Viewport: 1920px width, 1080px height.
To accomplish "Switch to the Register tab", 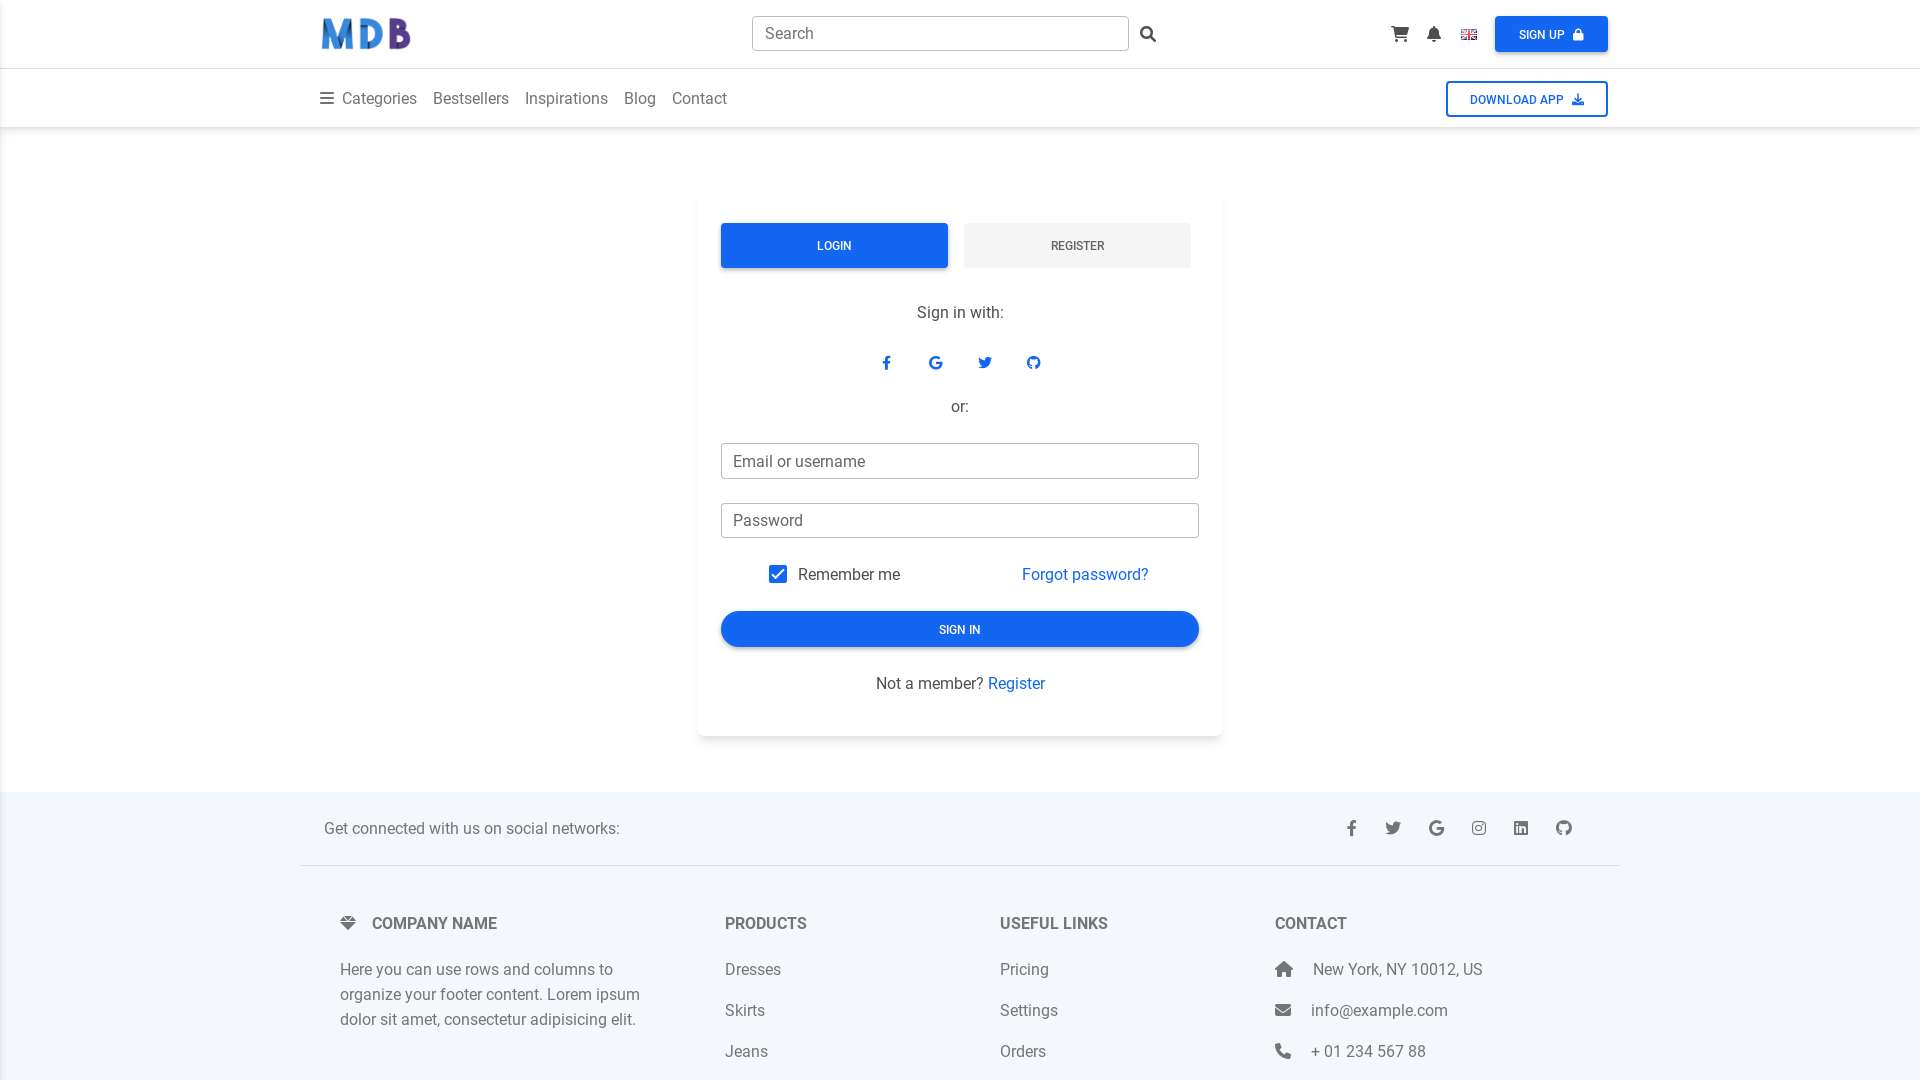I will pos(1077,246).
